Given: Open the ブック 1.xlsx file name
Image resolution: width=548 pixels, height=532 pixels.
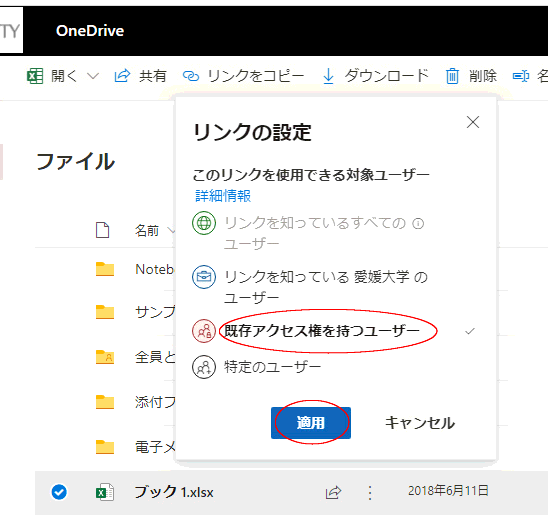Looking at the screenshot, I should point(174,492).
